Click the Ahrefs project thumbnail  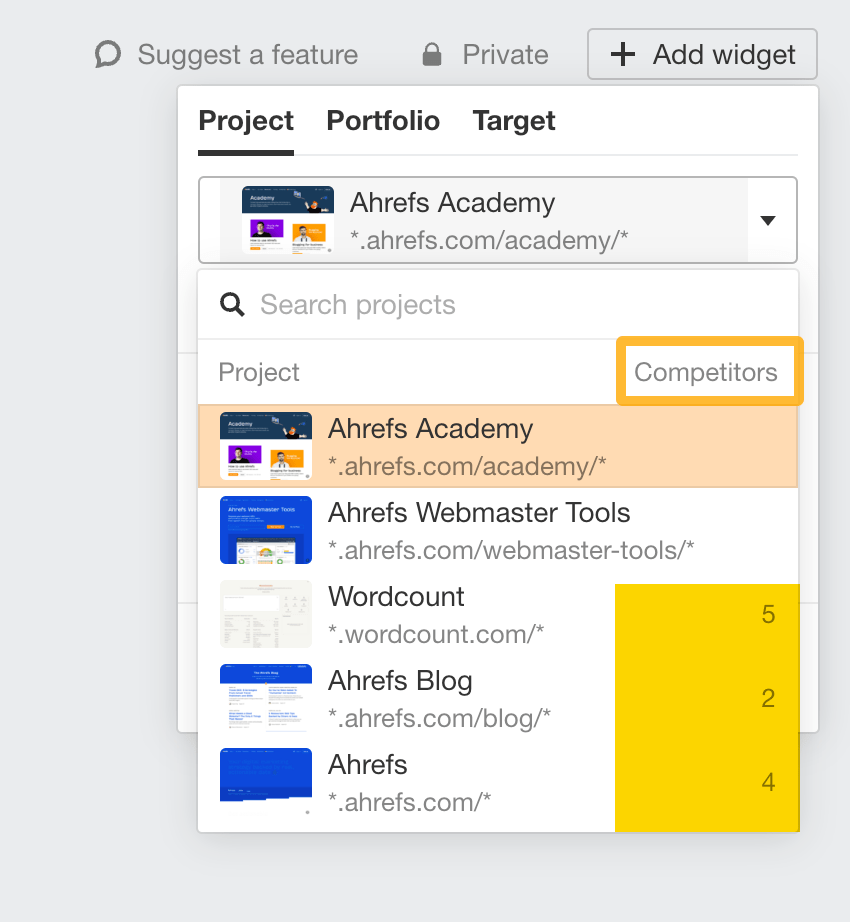coord(266,781)
